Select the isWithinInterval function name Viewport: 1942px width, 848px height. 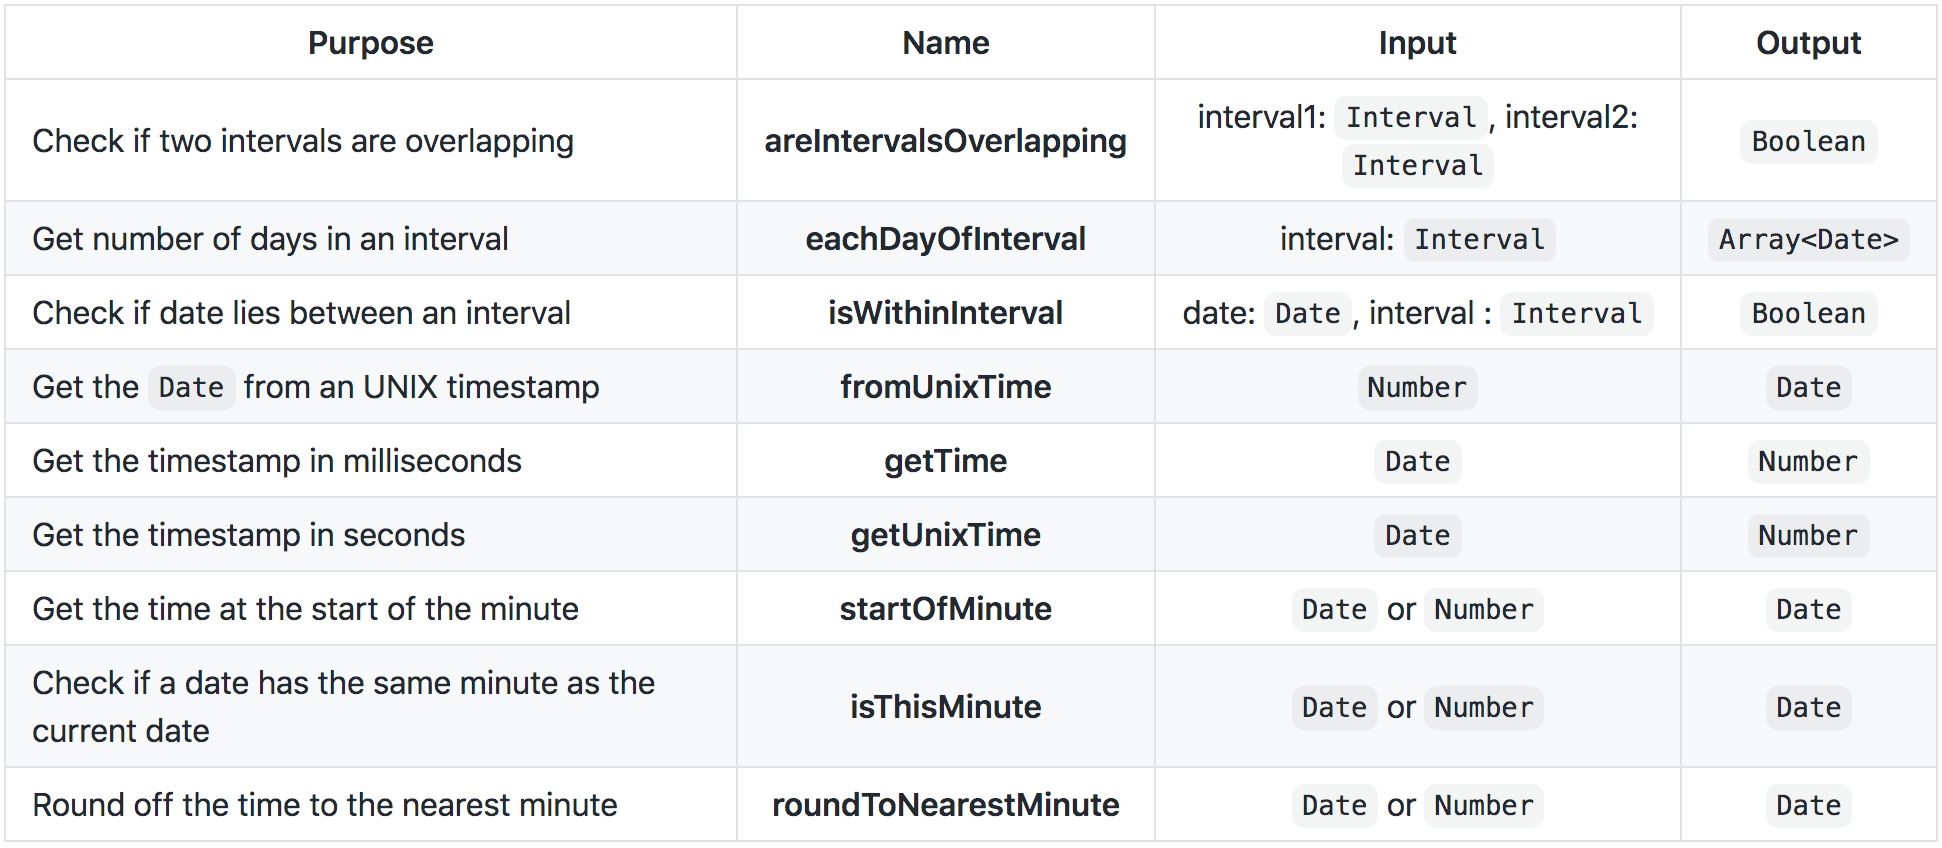click(x=945, y=313)
